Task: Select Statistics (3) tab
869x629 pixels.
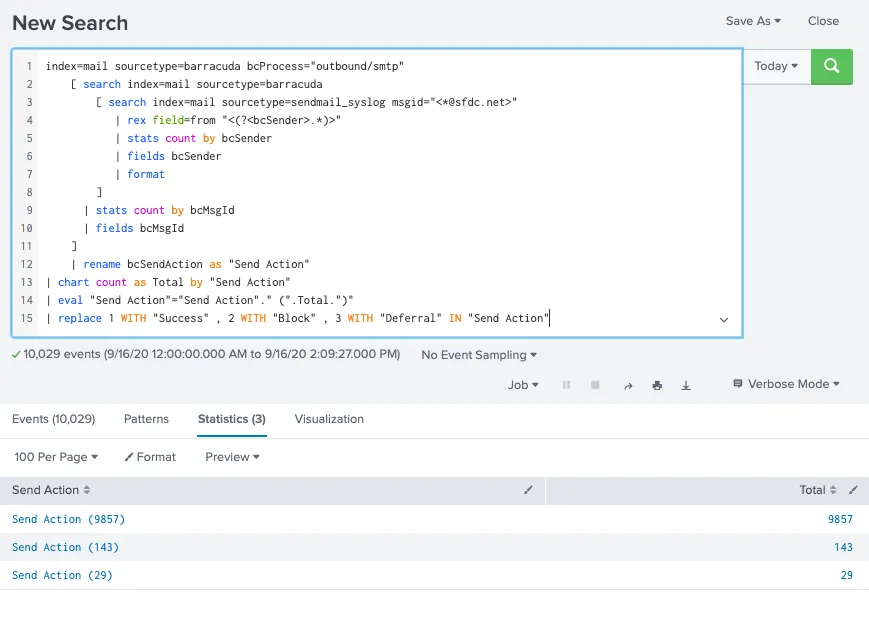Action: point(232,419)
